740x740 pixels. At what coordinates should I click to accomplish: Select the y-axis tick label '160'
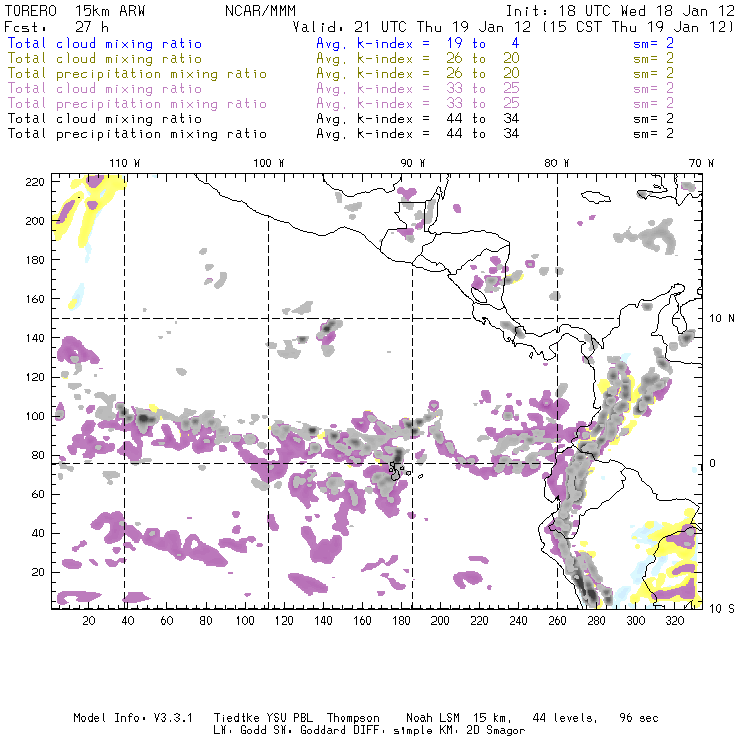pos(35,299)
